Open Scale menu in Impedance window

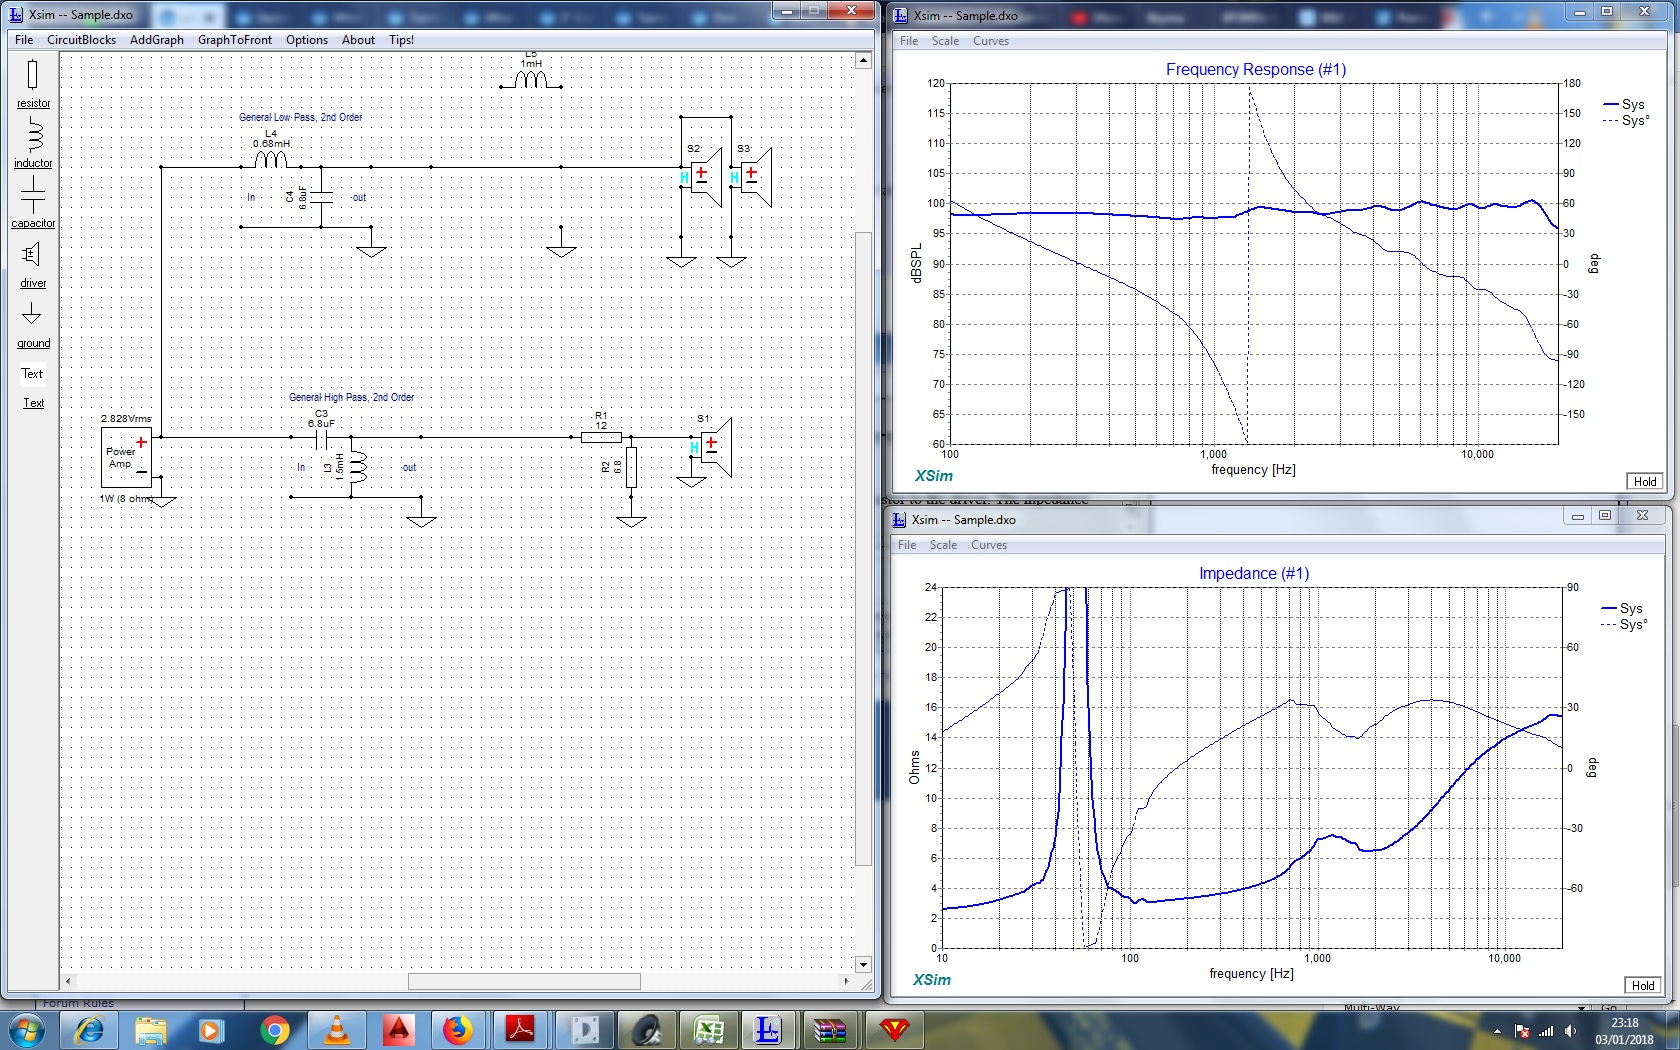point(943,545)
